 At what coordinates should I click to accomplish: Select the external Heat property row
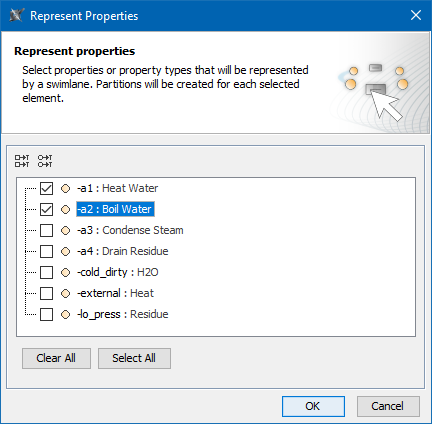click(115, 293)
